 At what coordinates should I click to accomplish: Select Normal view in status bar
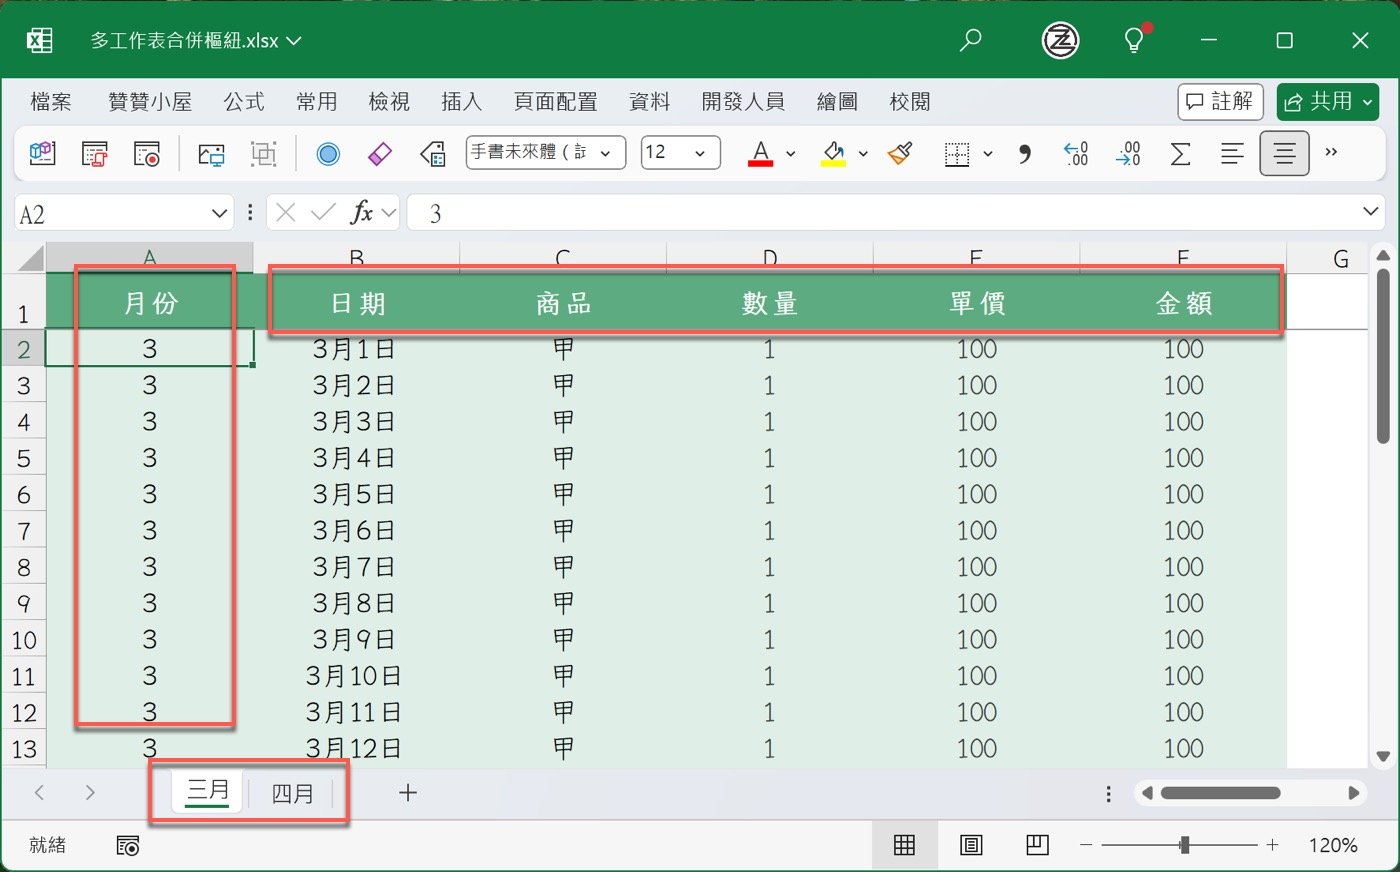pos(904,845)
